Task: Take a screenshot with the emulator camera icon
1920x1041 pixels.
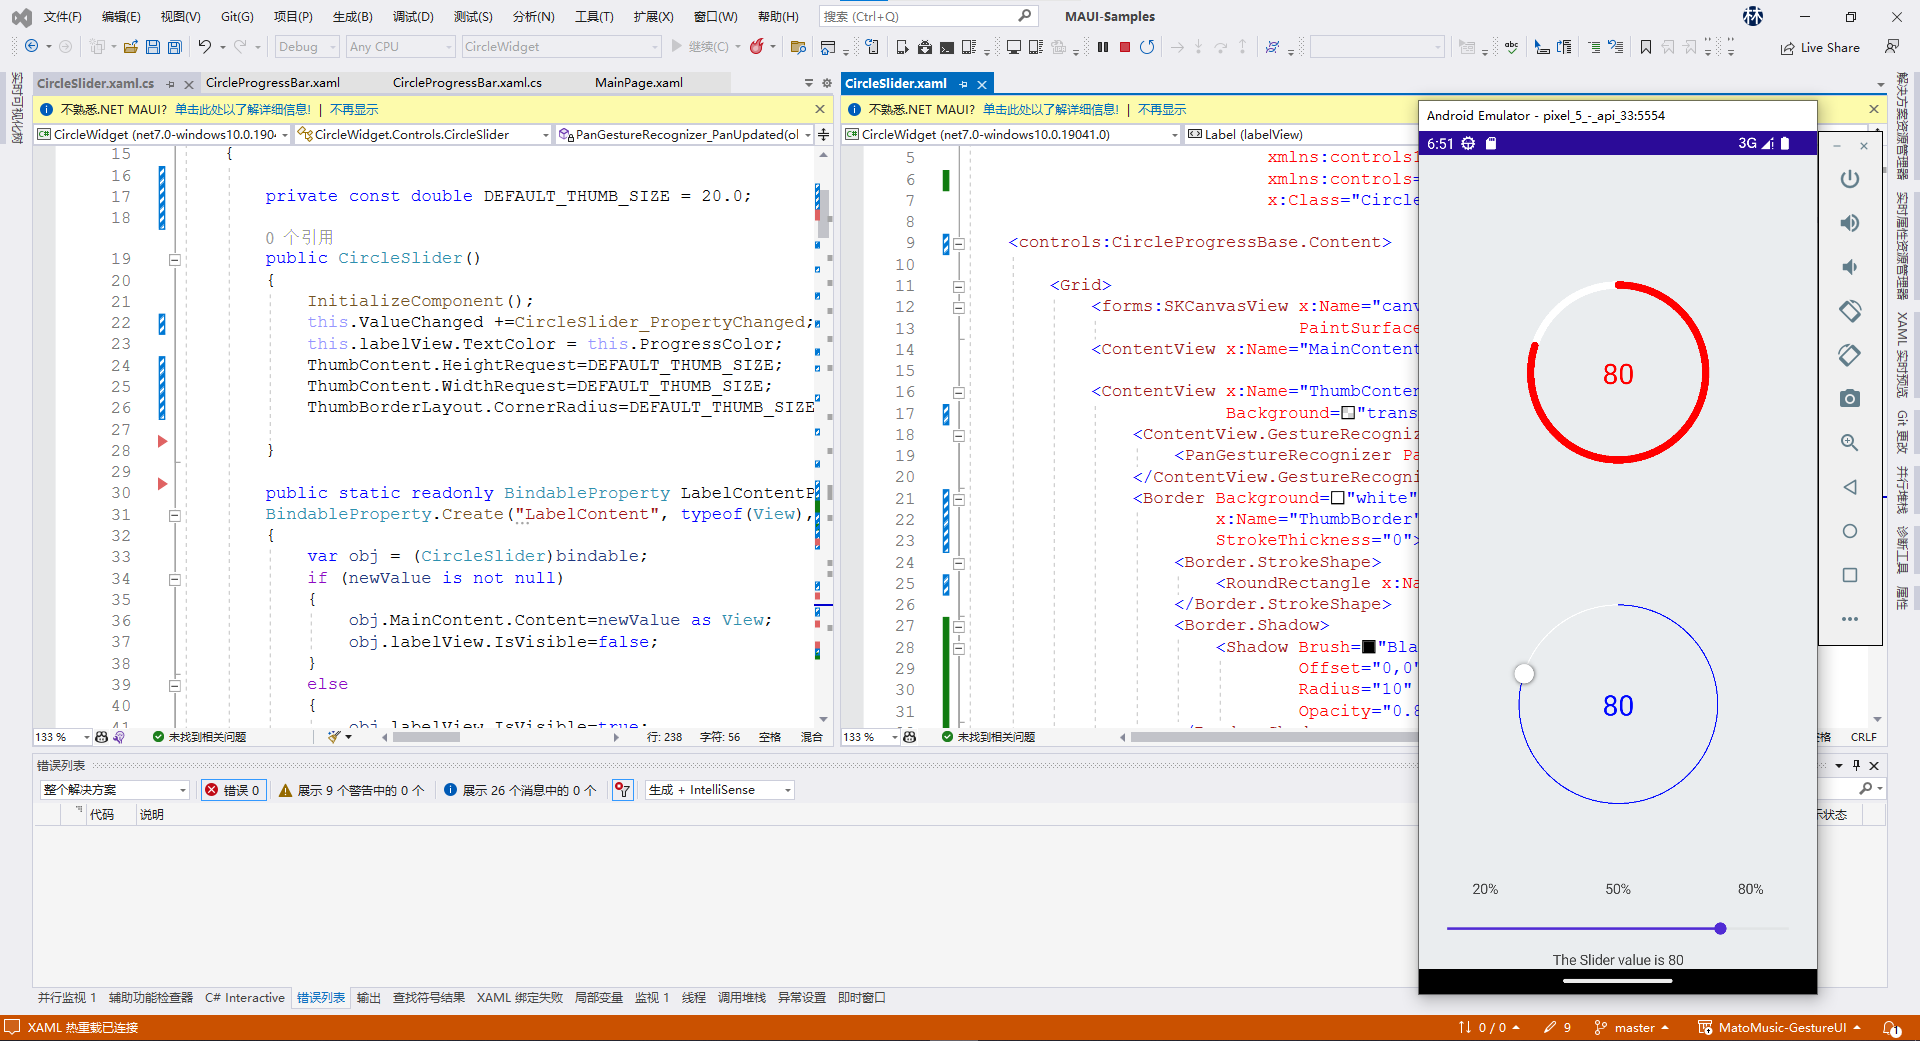Action: (1849, 399)
